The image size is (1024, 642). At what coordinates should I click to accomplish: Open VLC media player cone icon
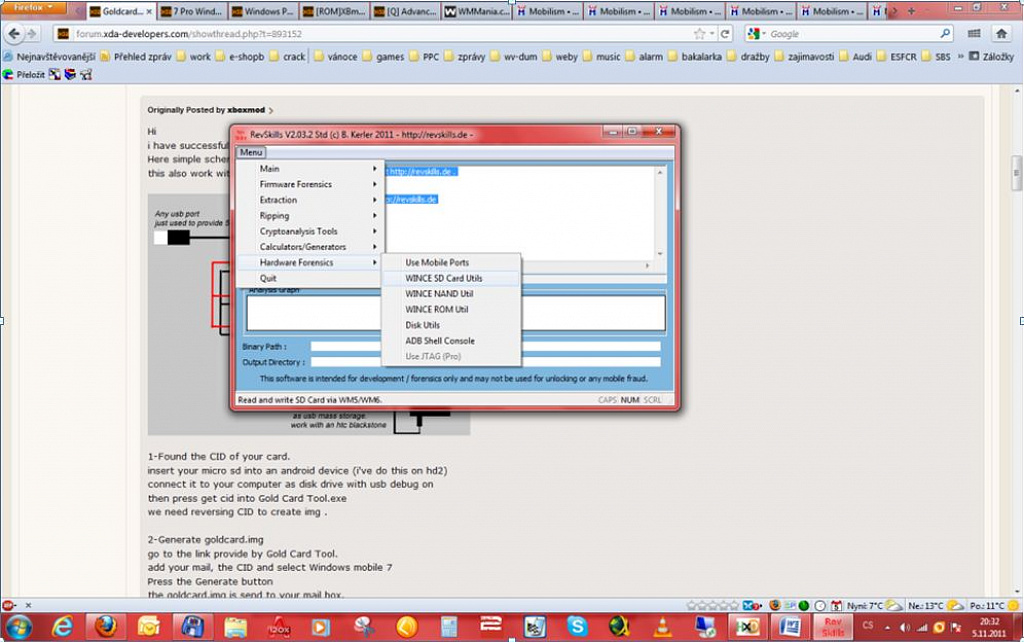663,627
